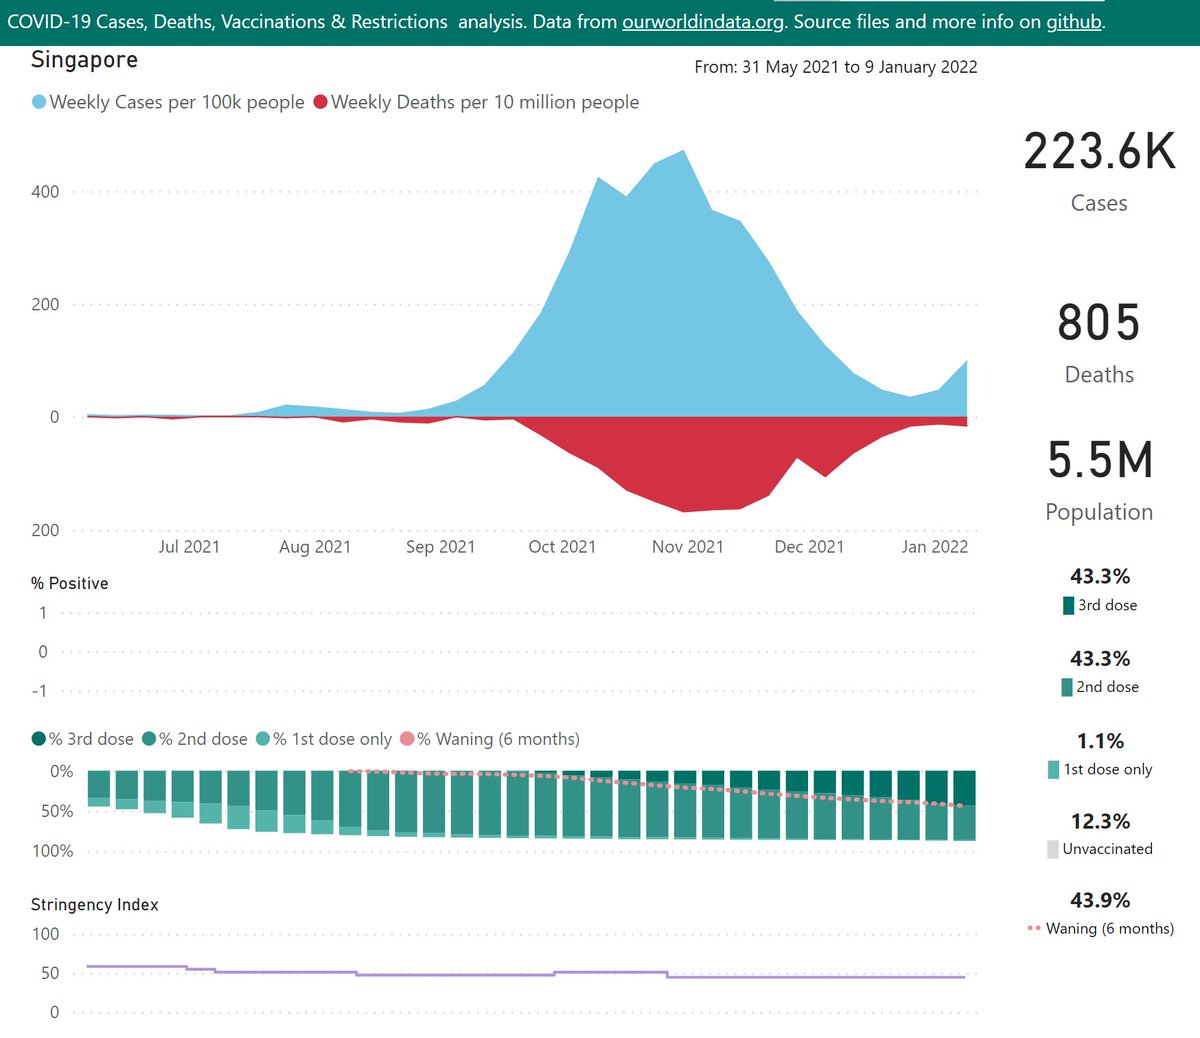Click the 'Cases' label under 223.6K
1200x1038 pixels.
click(1099, 203)
